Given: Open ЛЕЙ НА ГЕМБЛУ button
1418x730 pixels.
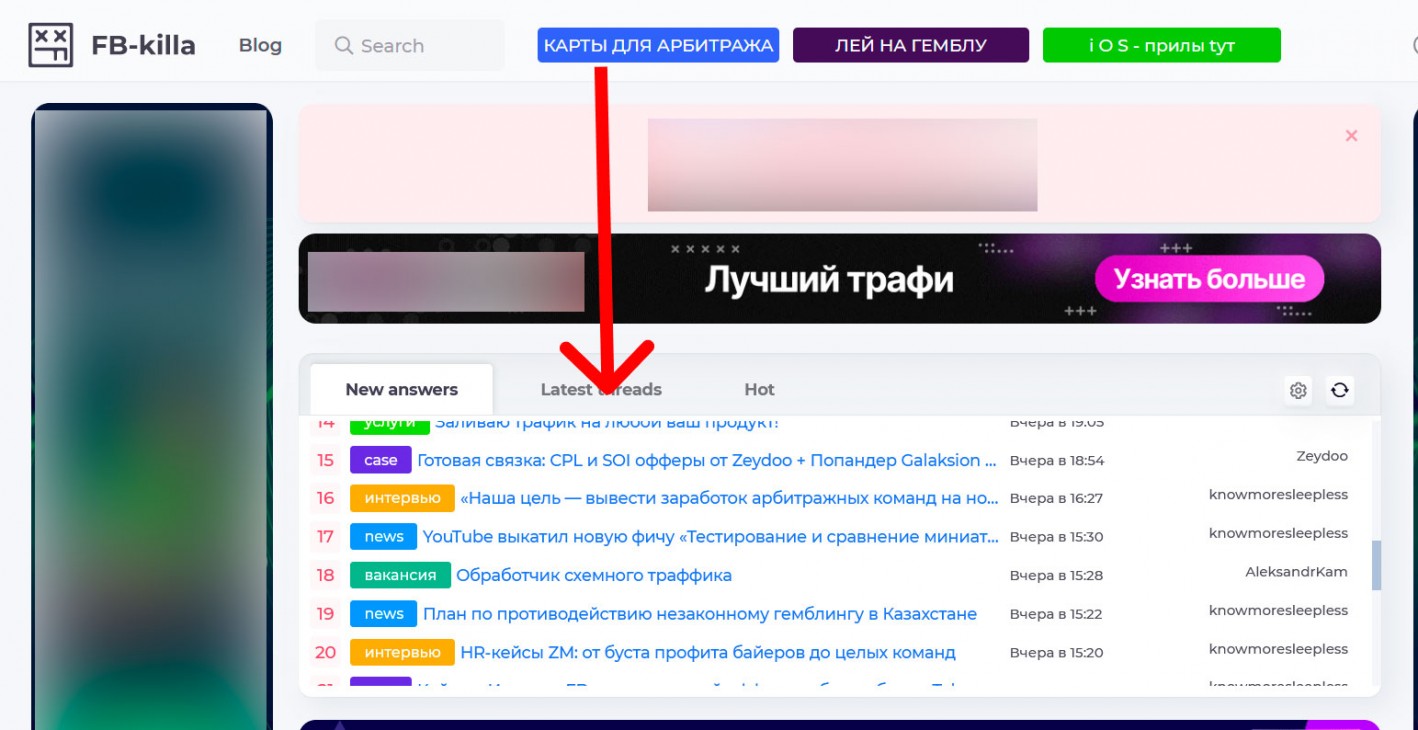Looking at the screenshot, I should pyautogui.click(x=911, y=45).
